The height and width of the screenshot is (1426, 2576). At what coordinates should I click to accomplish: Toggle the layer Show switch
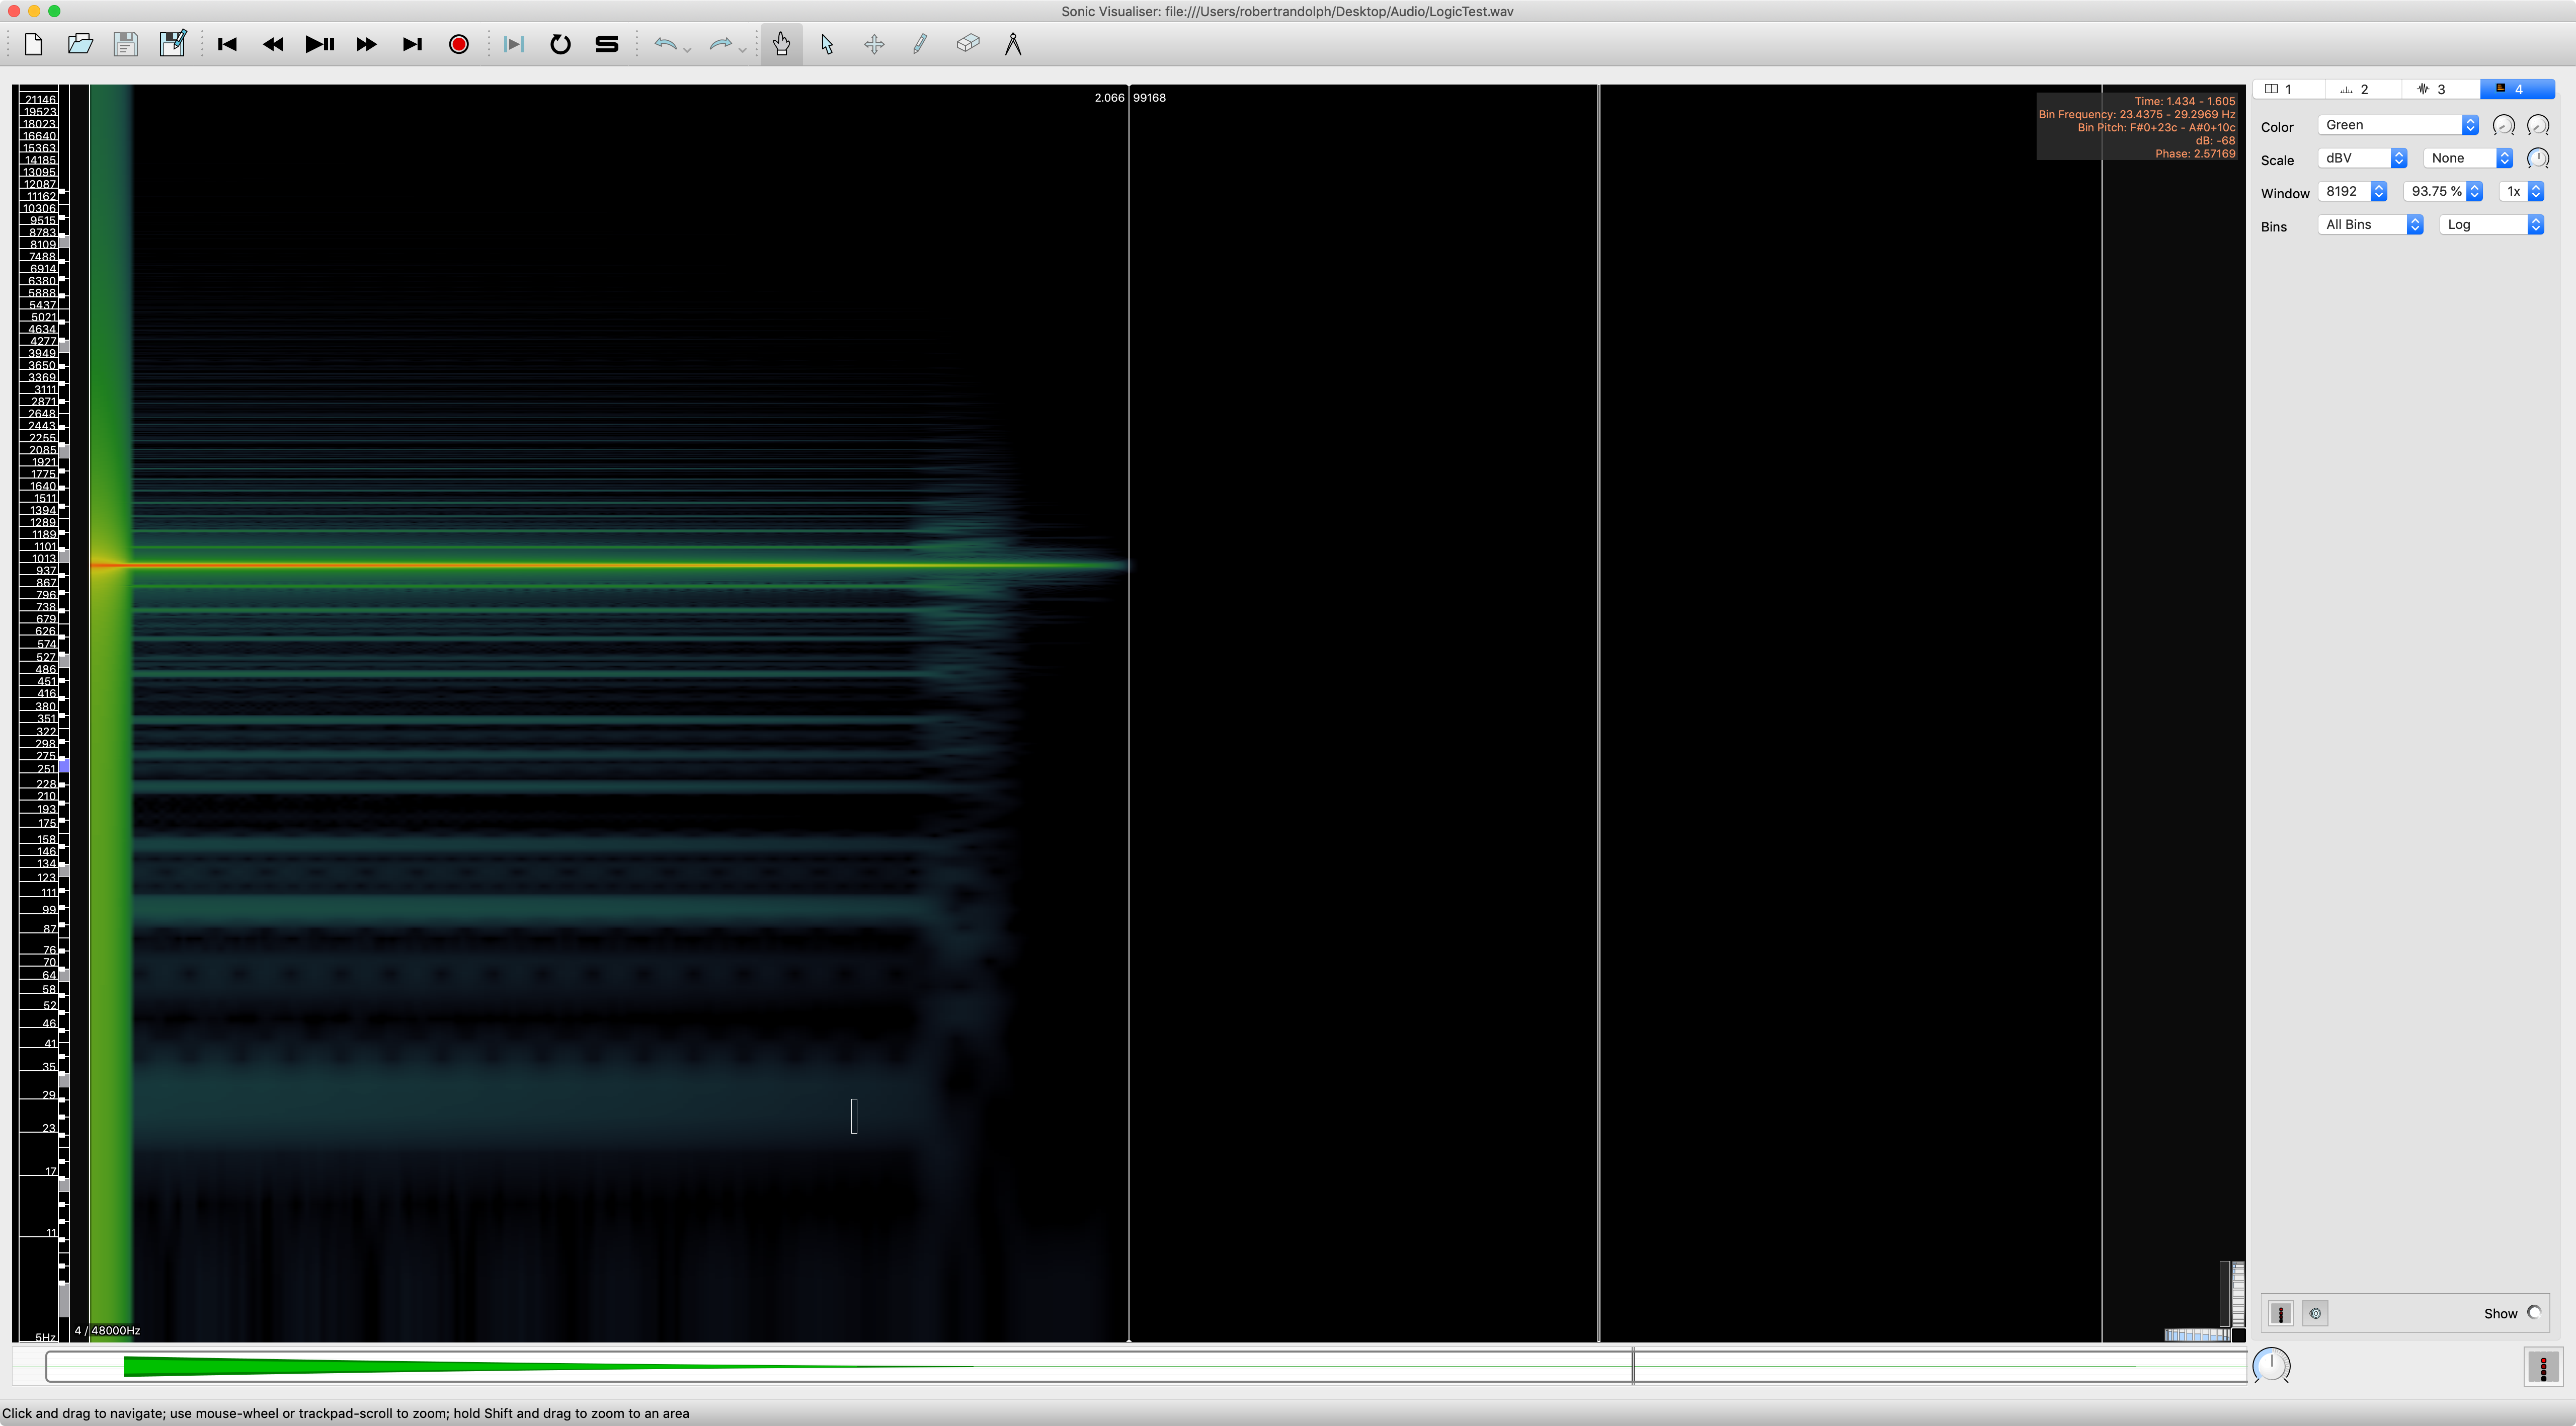pos(2534,1313)
